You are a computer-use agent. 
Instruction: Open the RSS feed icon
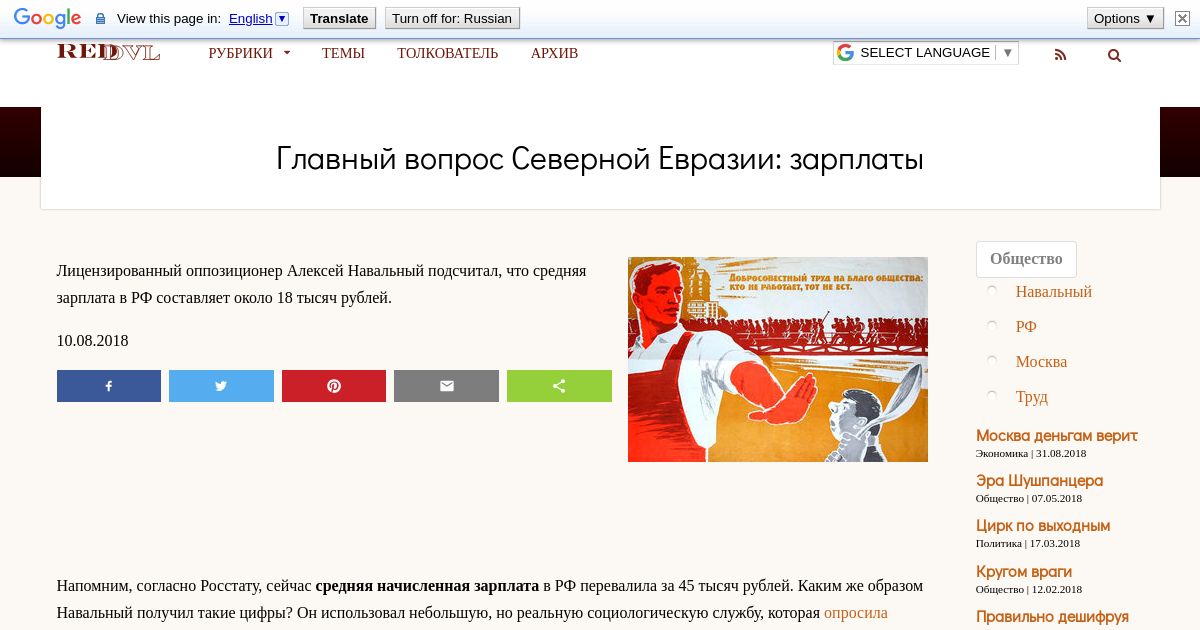(1061, 55)
